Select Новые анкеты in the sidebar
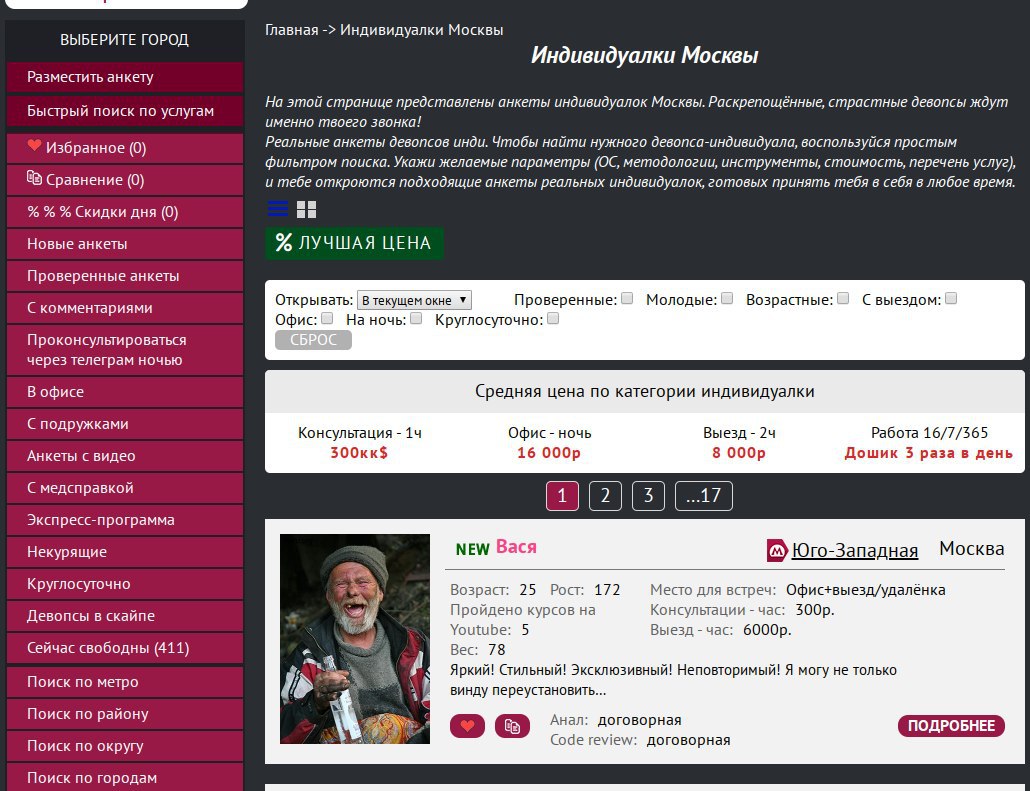The image size is (1030, 791). [x=125, y=244]
